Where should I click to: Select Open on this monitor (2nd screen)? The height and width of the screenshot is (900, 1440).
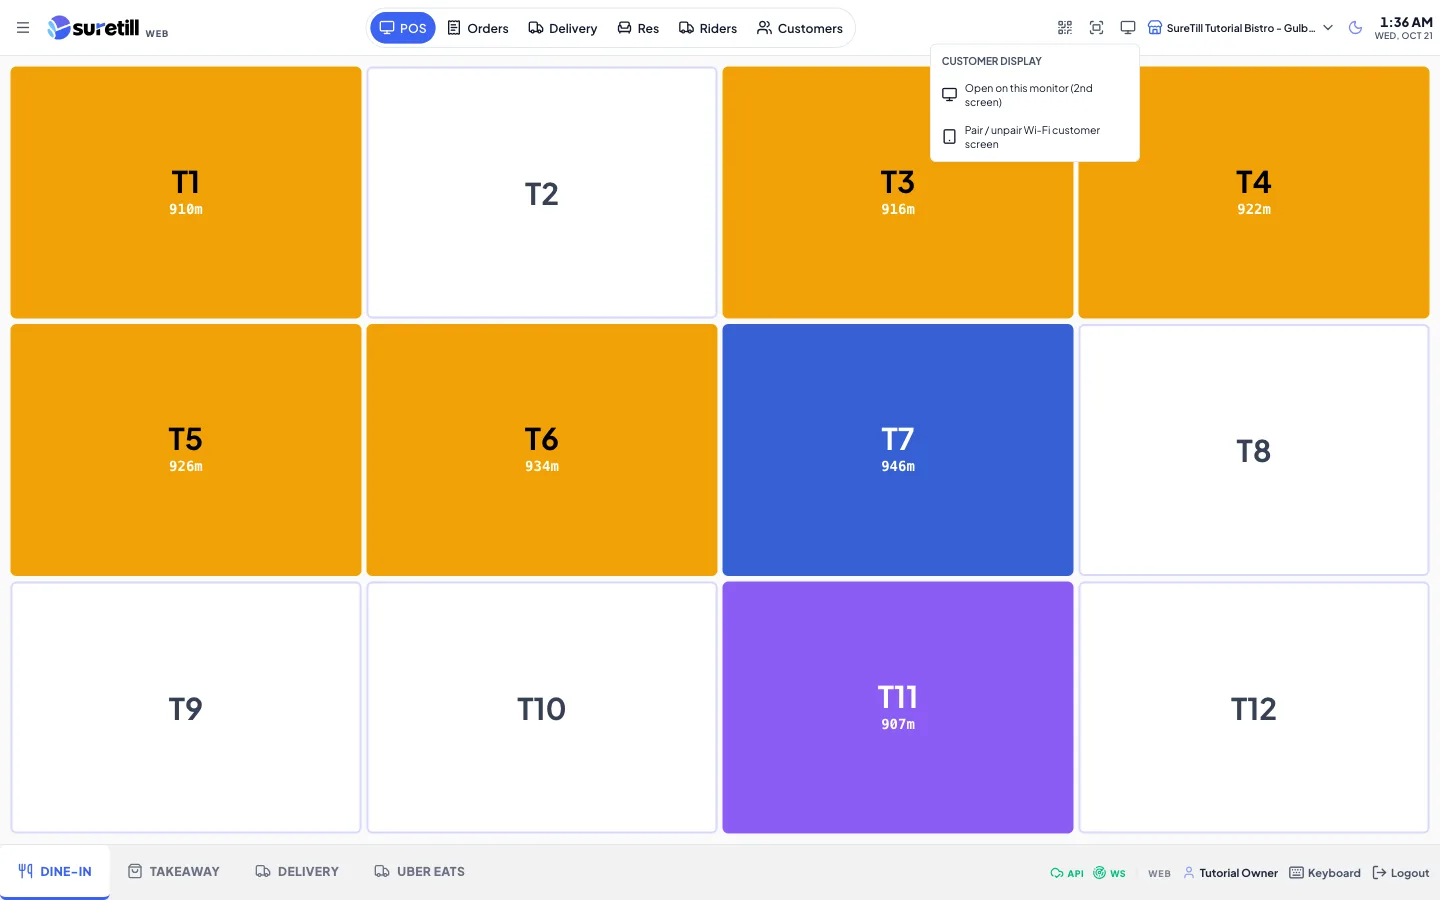pyautogui.click(x=1035, y=95)
